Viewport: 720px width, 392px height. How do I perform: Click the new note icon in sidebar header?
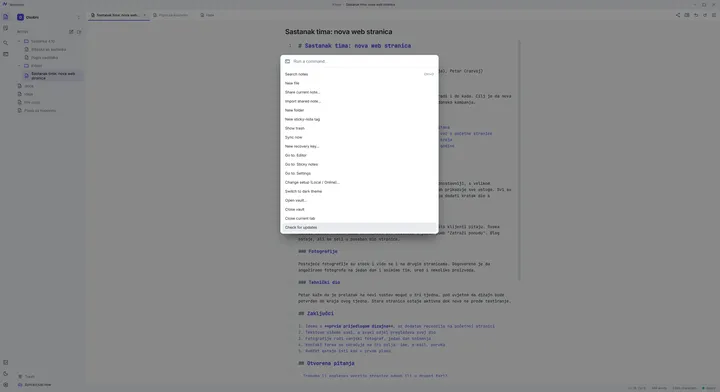(x=71, y=32)
